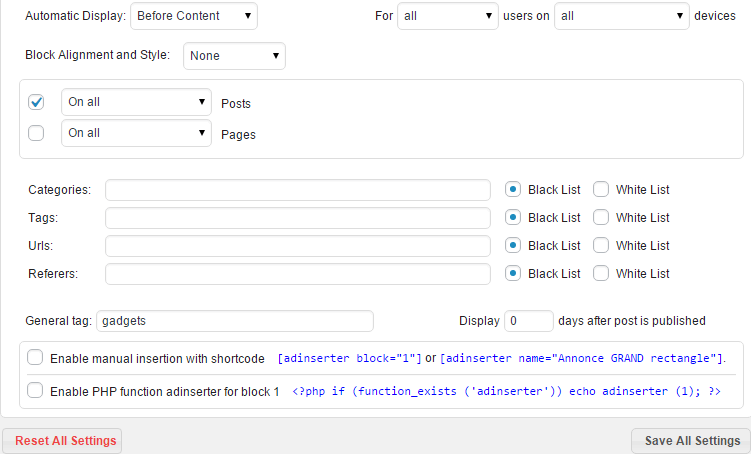Select Black List for Categories
751x454 pixels.
(x=513, y=190)
